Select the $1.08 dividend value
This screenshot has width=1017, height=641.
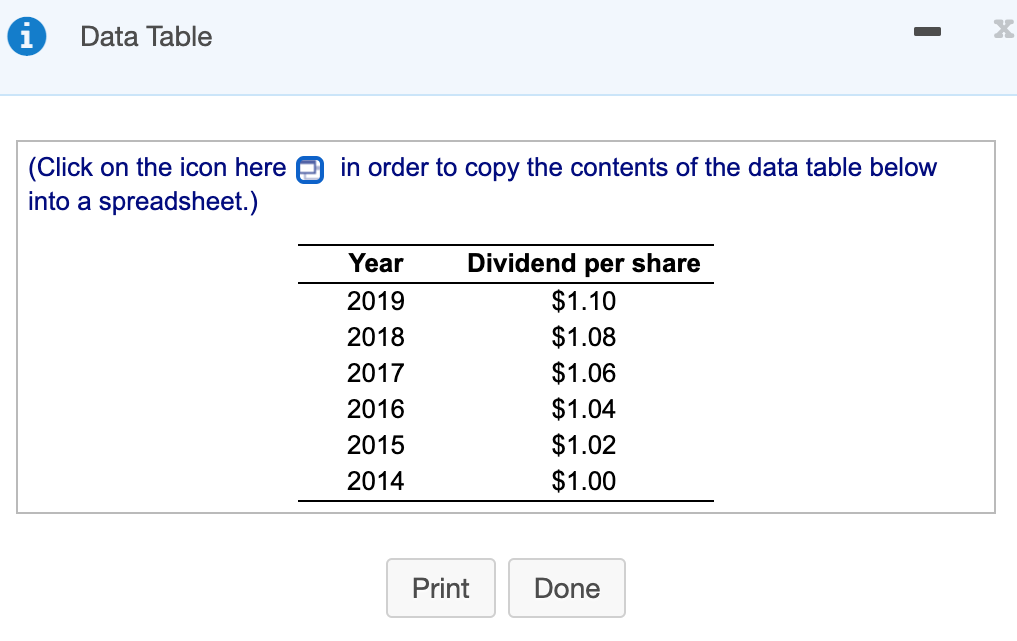584,337
